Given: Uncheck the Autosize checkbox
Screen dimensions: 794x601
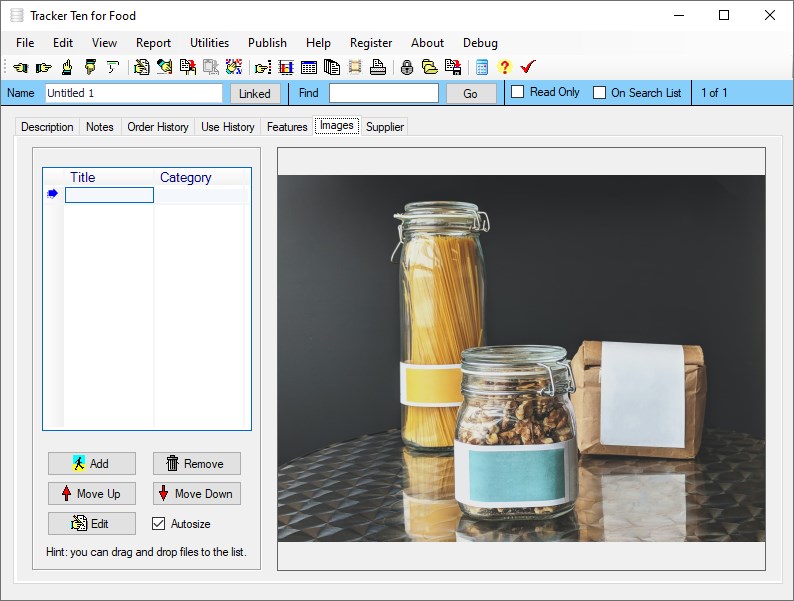Looking at the screenshot, I should pyautogui.click(x=158, y=524).
